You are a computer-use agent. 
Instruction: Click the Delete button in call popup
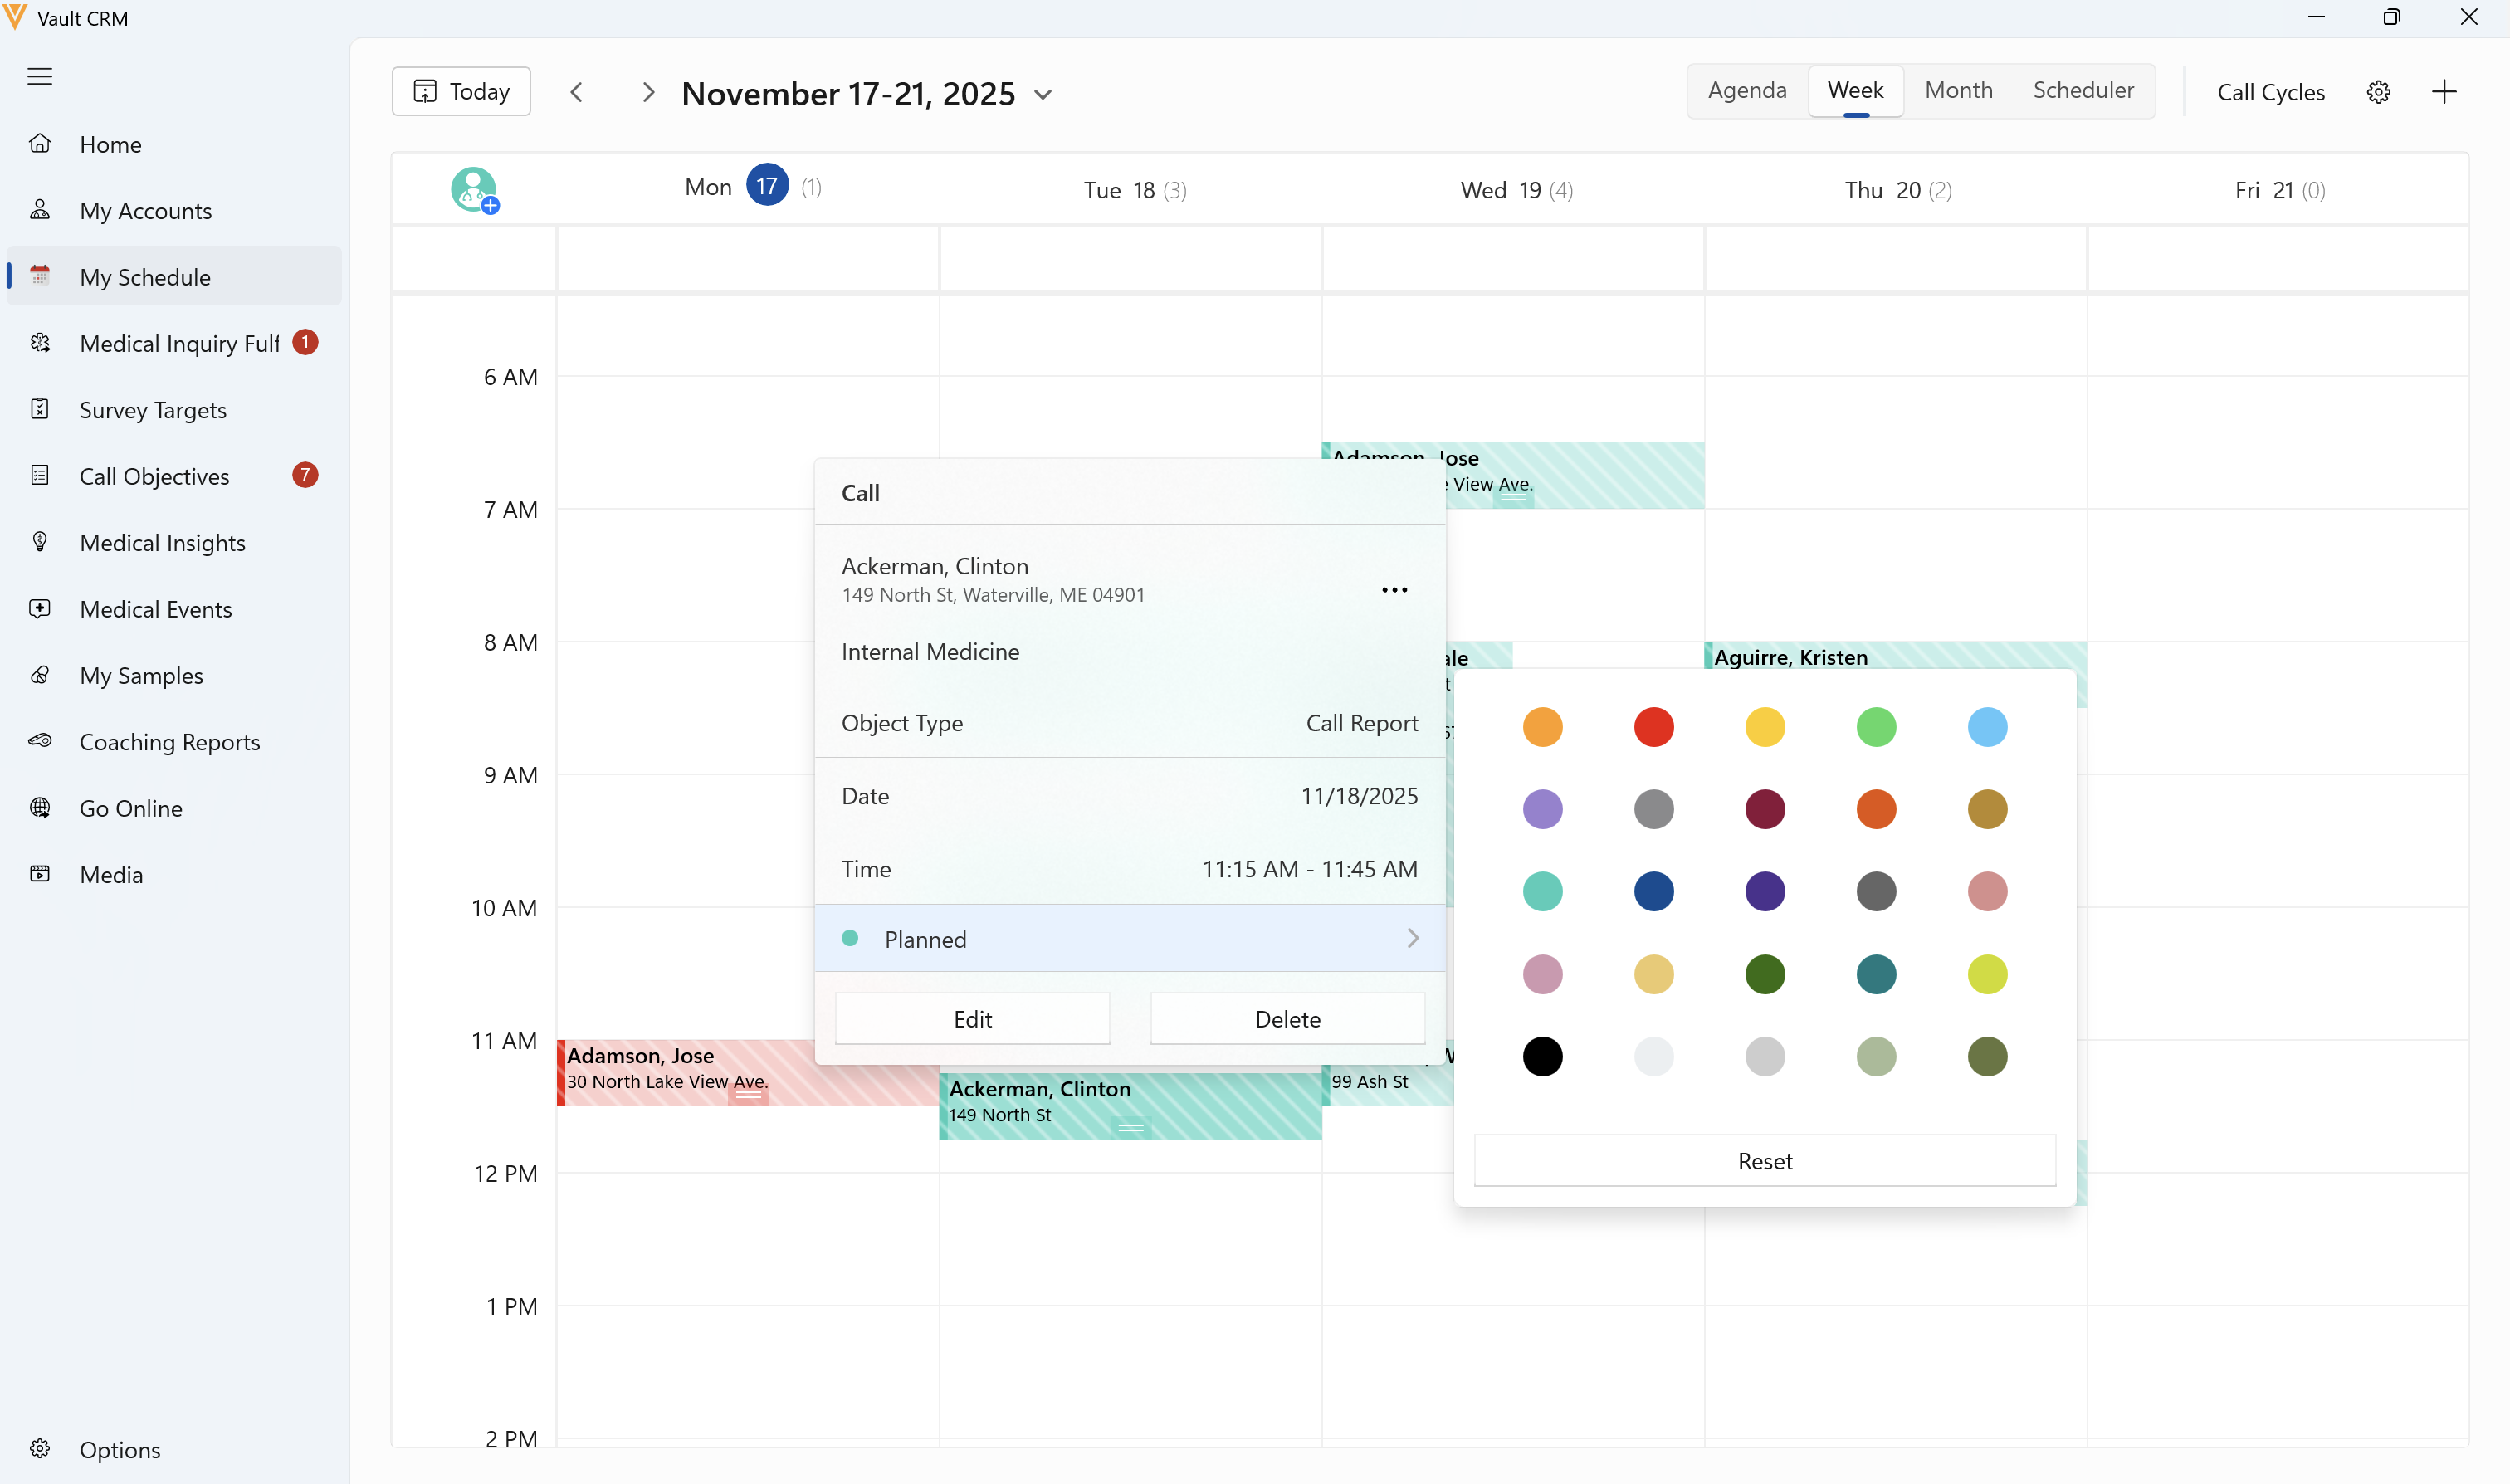1287,1019
